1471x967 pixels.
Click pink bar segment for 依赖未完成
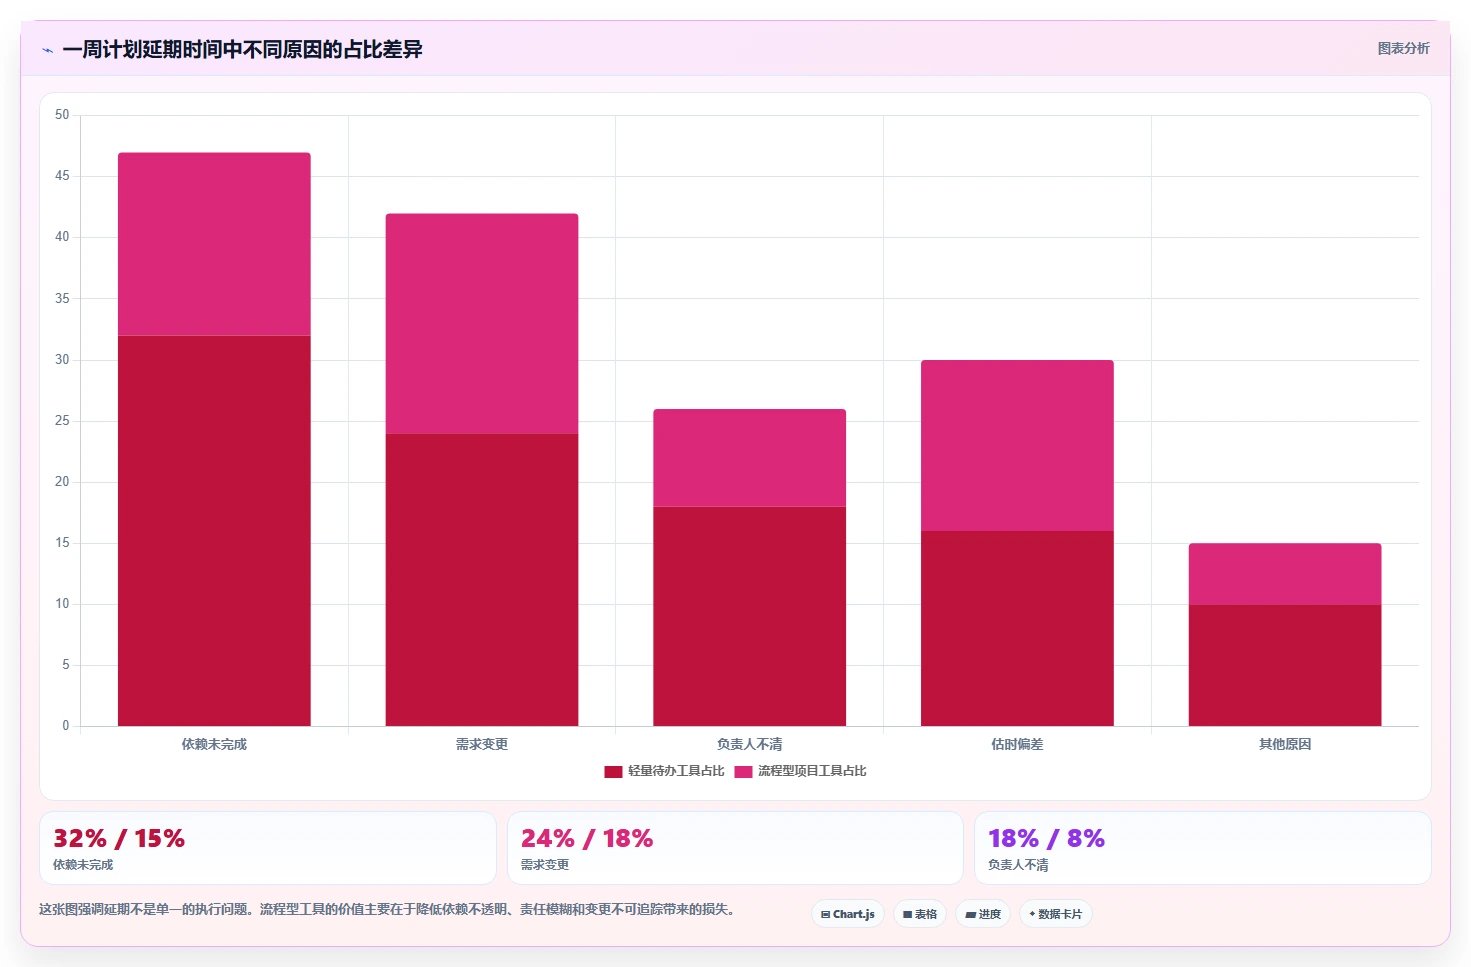pos(214,244)
